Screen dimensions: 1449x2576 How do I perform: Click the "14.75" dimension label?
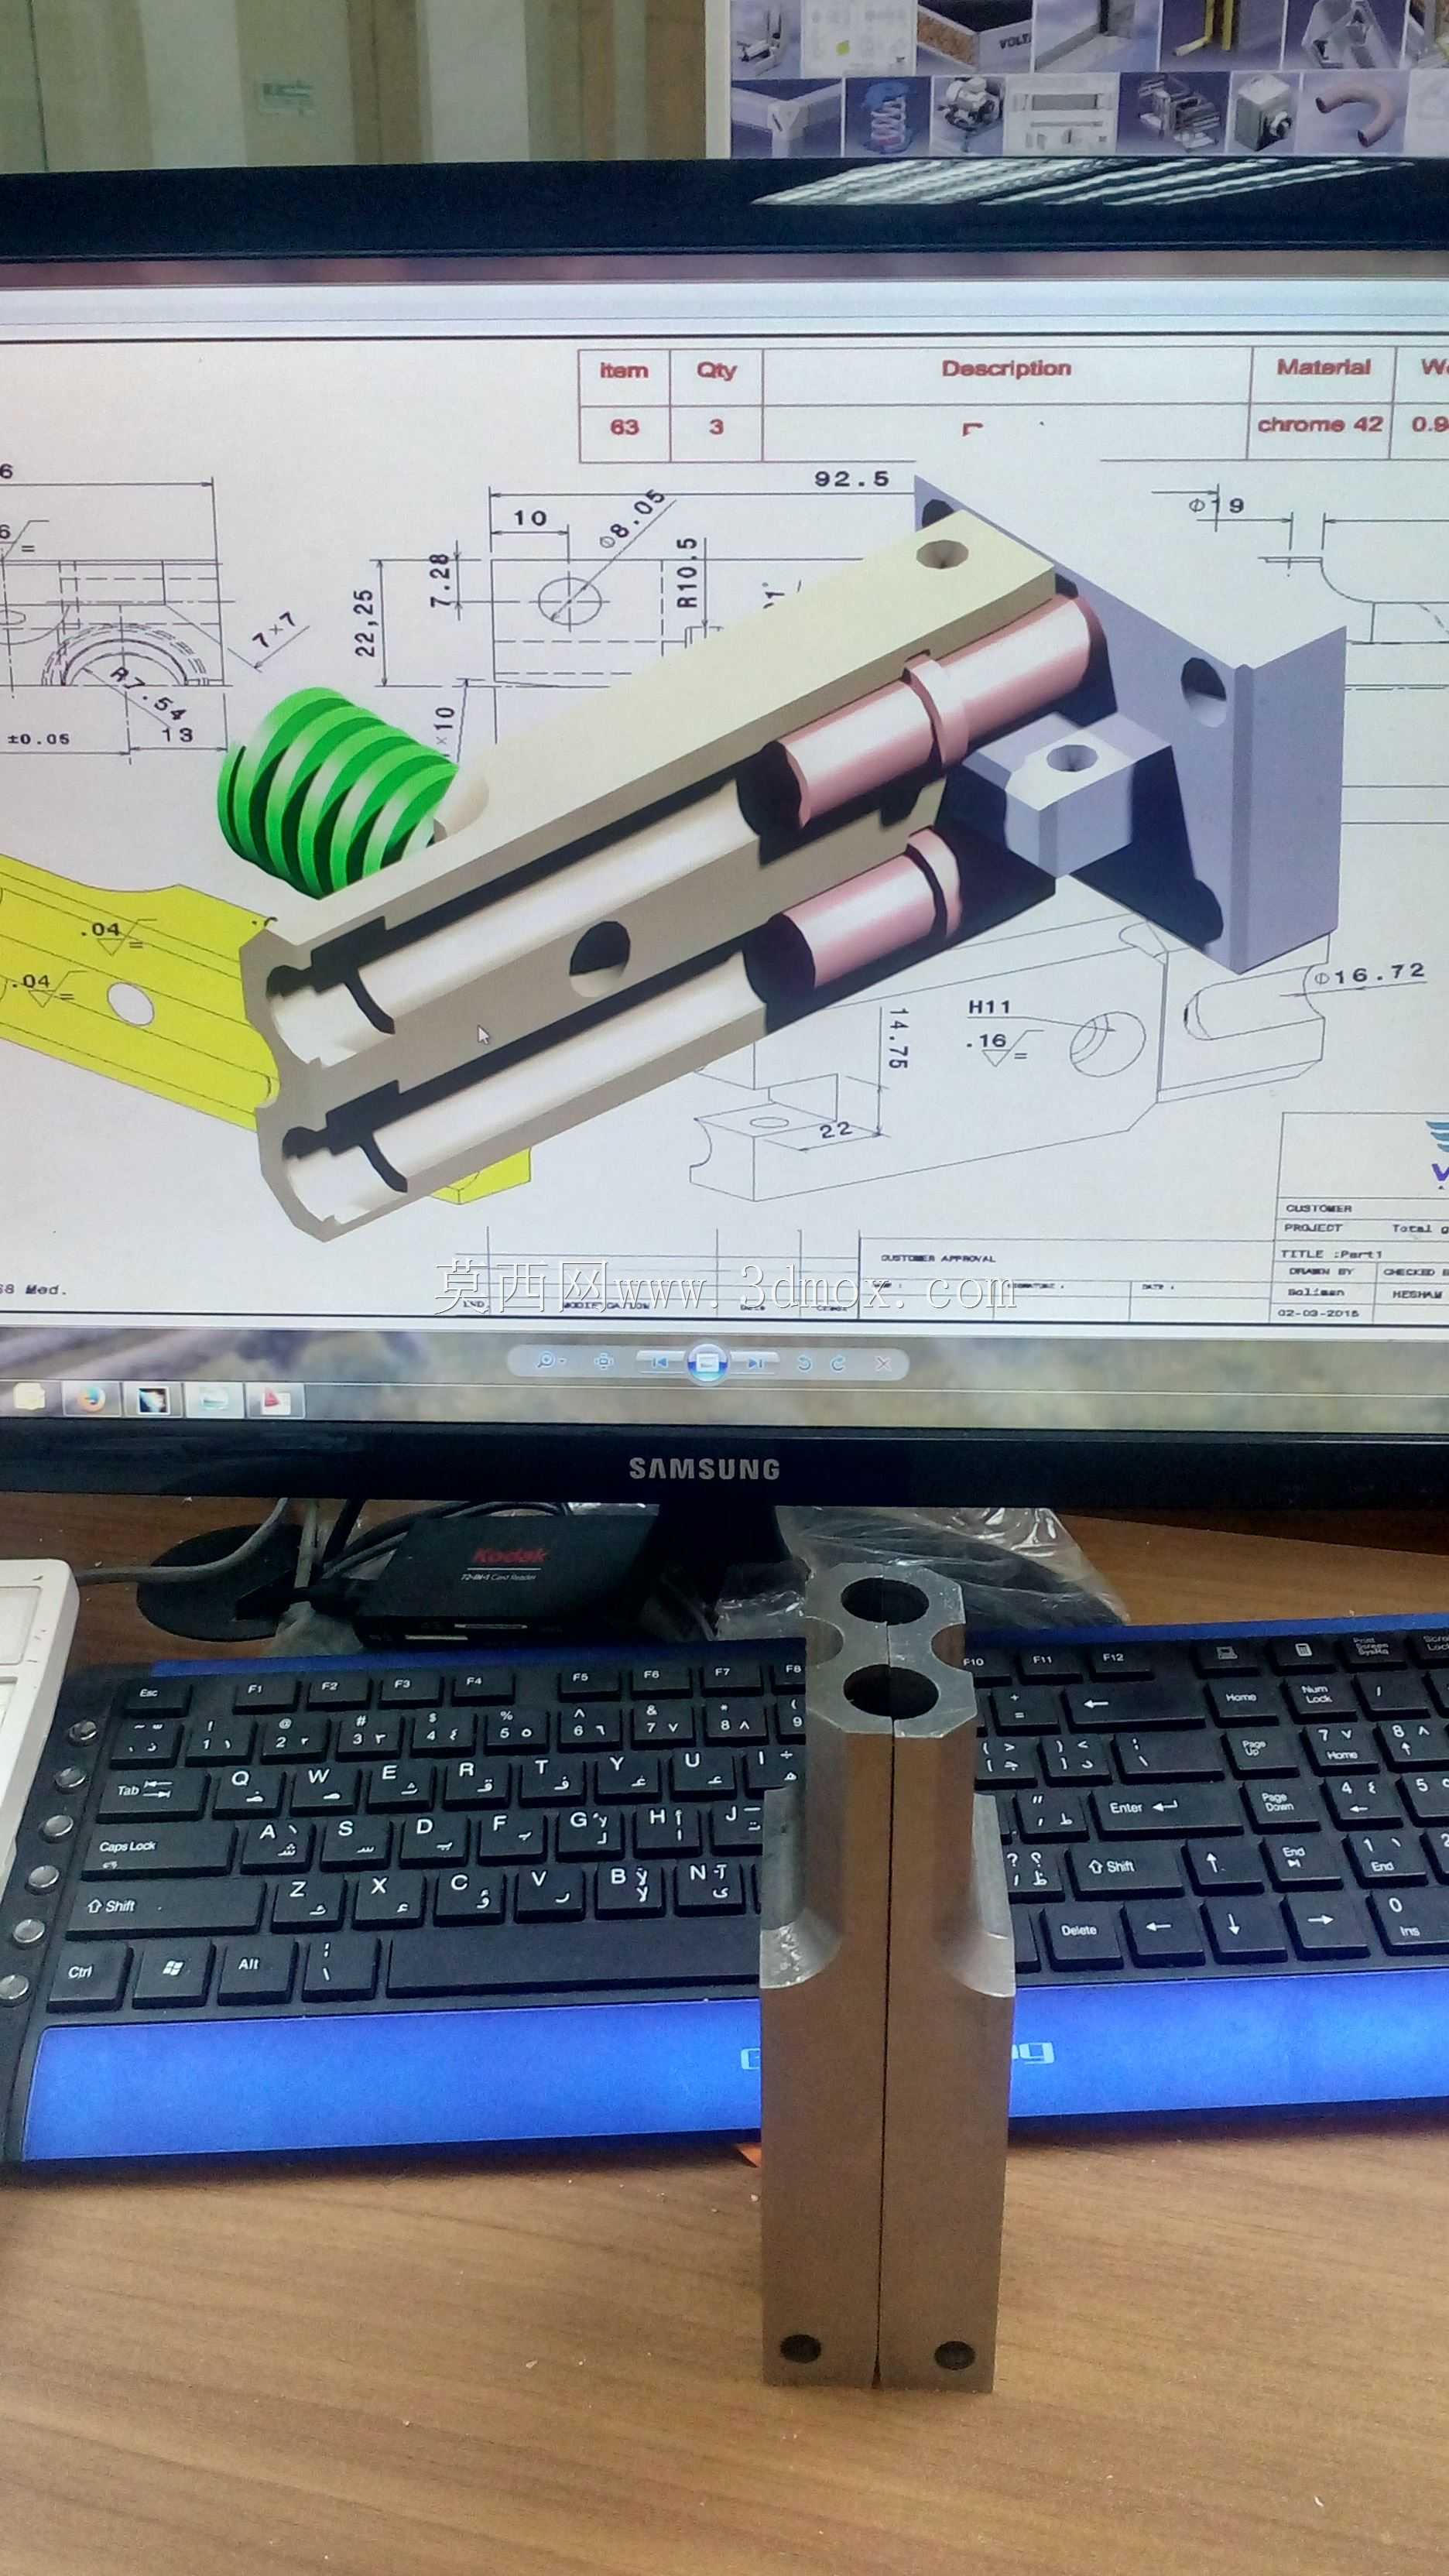click(898, 1037)
